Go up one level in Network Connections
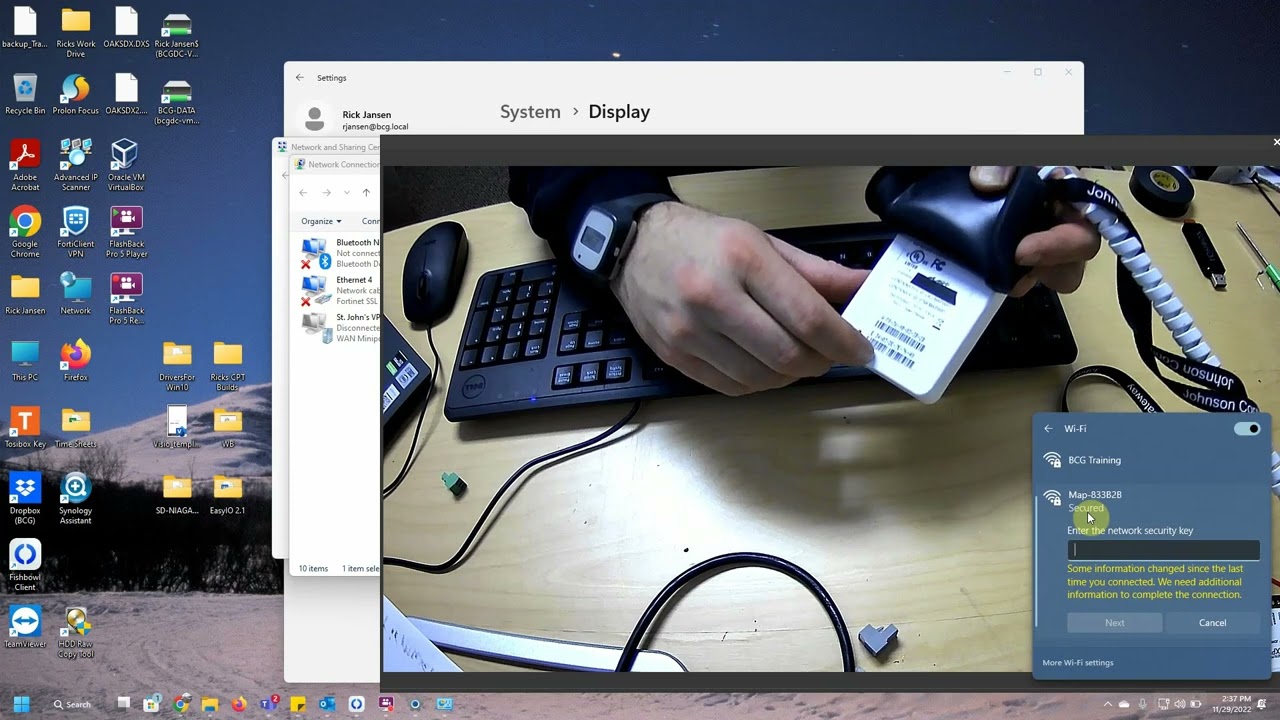This screenshot has height=720, width=1280. click(x=366, y=193)
